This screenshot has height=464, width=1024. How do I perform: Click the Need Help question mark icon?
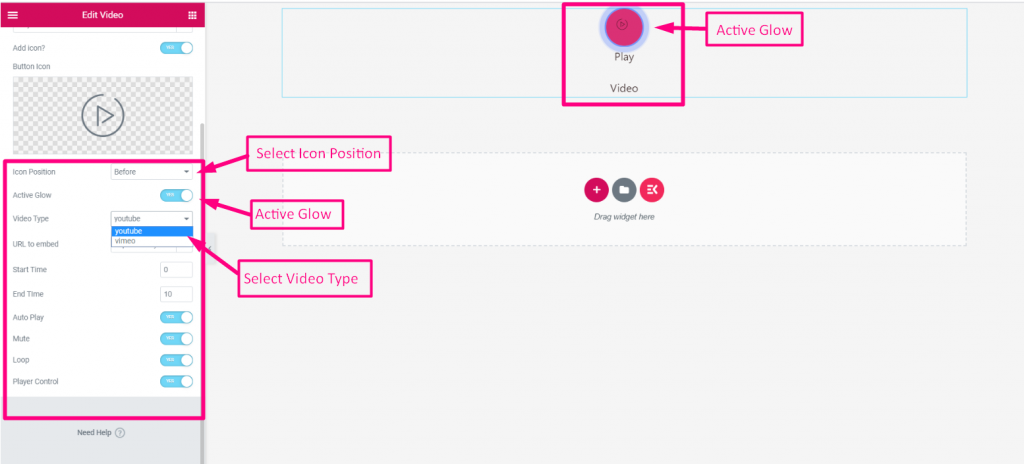(x=120, y=433)
